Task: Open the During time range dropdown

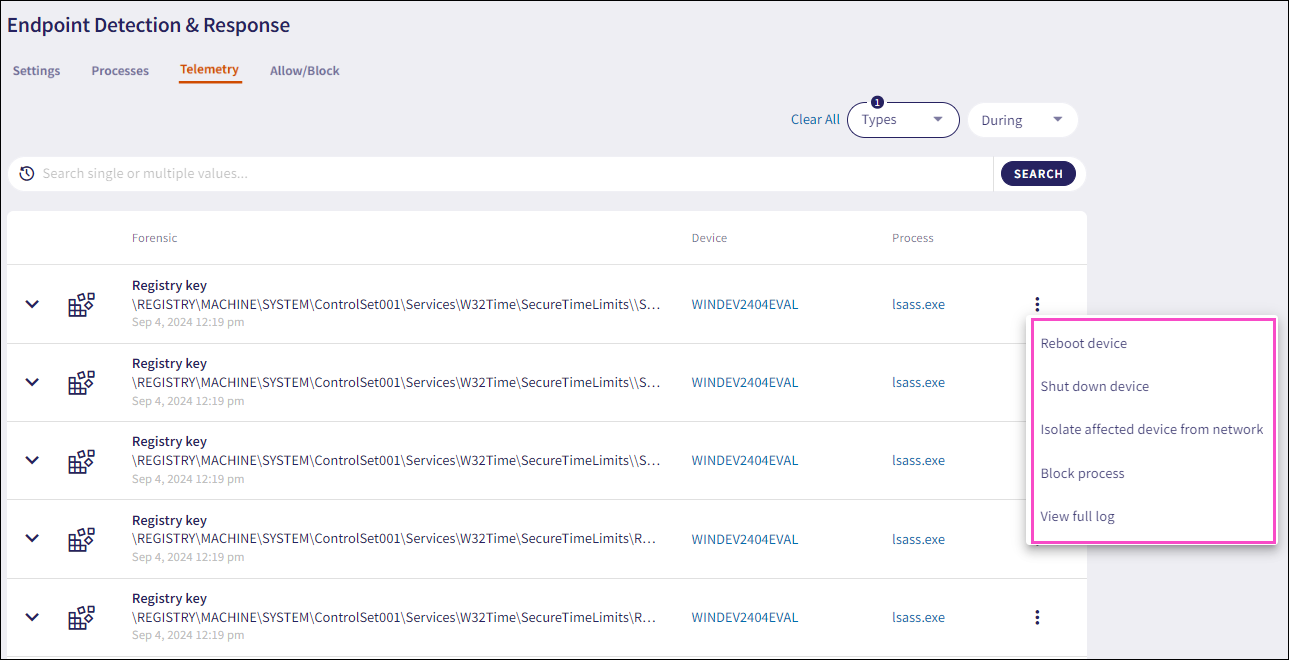Action: pos(1021,120)
